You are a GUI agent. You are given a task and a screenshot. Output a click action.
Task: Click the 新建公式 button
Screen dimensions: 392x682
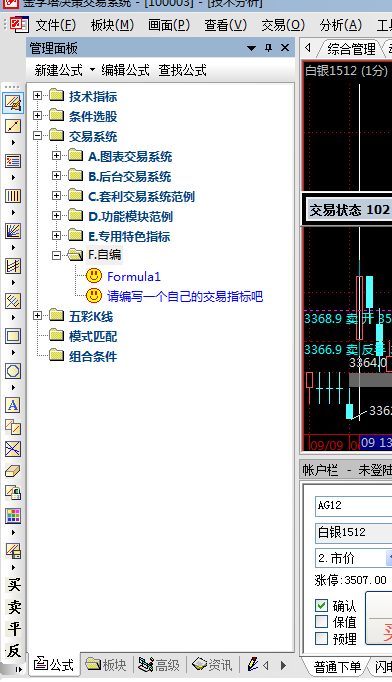[58, 70]
